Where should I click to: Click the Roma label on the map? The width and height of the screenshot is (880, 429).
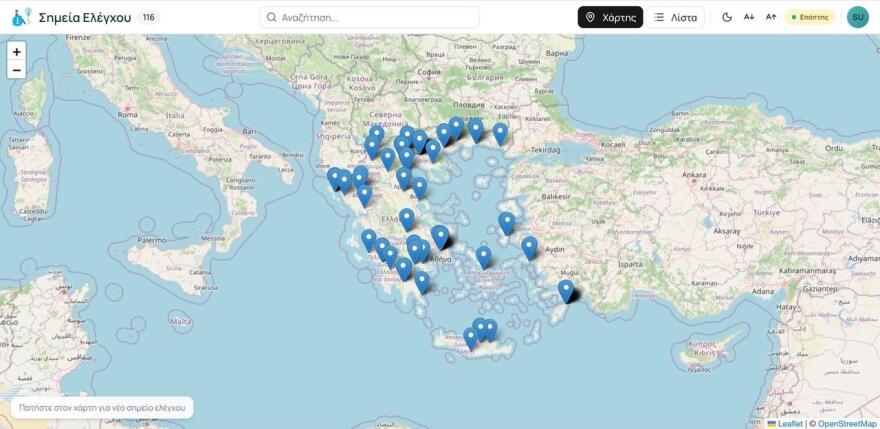pyautogui.click(x=127, y=114)
